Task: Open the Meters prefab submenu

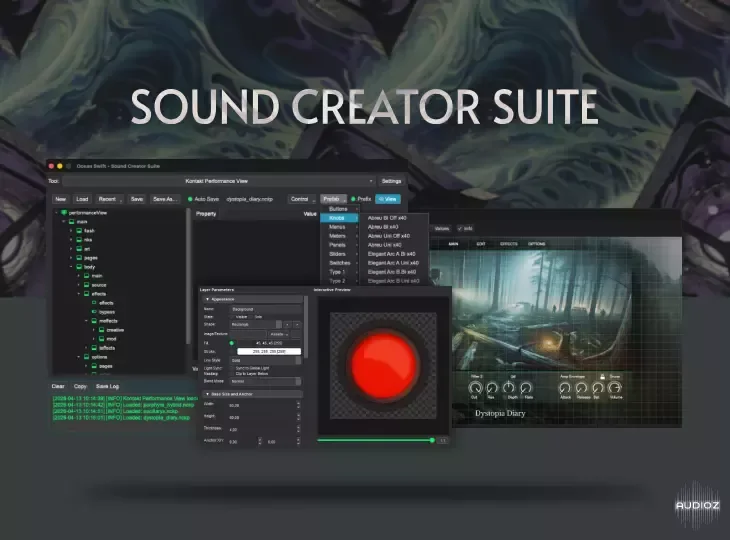Action: (339, 236)
